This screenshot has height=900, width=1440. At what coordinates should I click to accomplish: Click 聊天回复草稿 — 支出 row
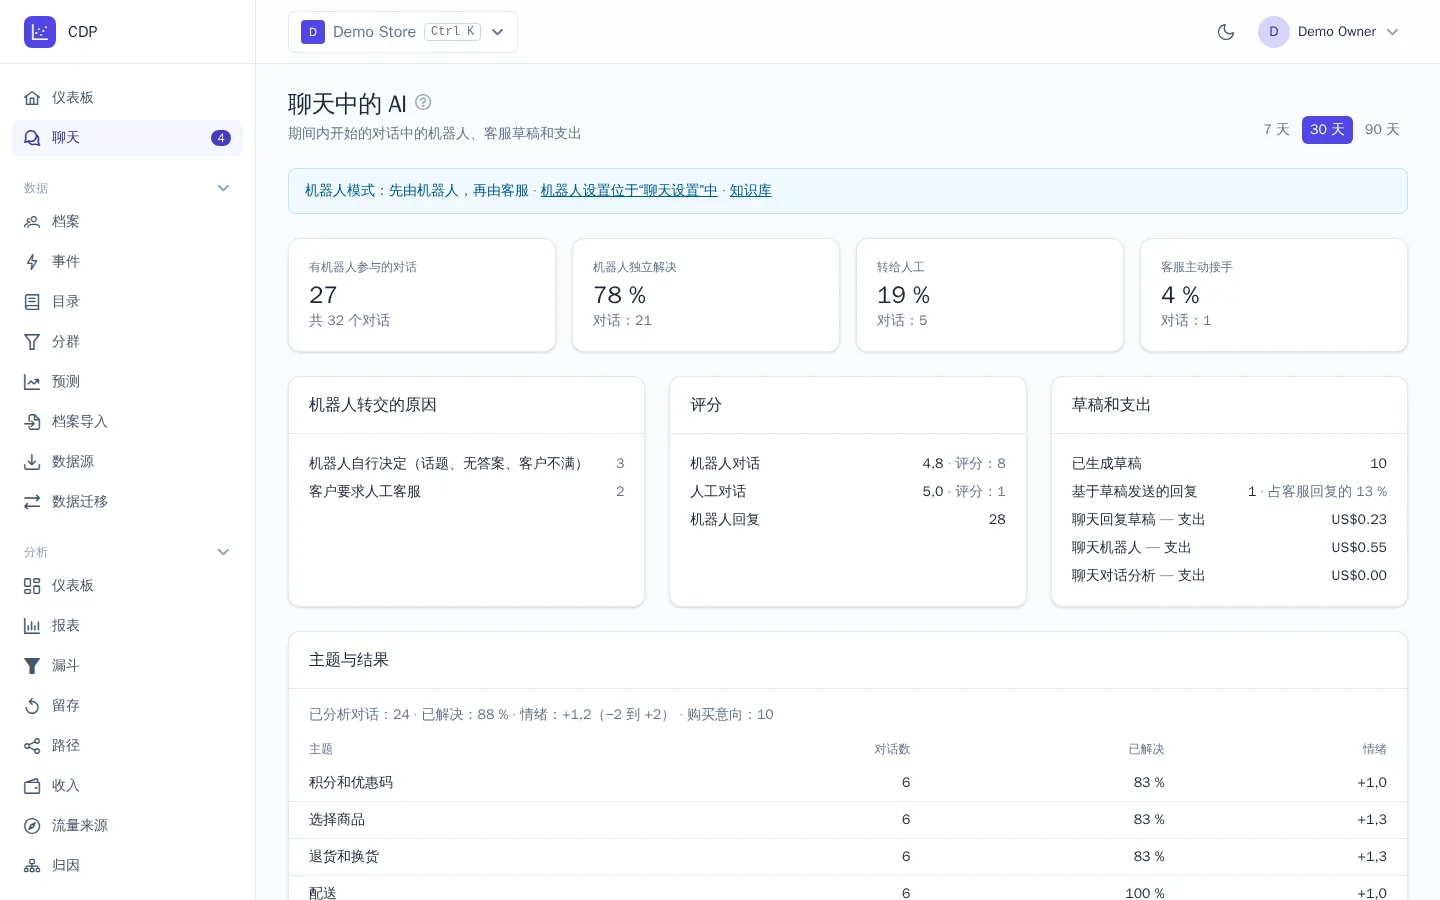[1229, 520]
